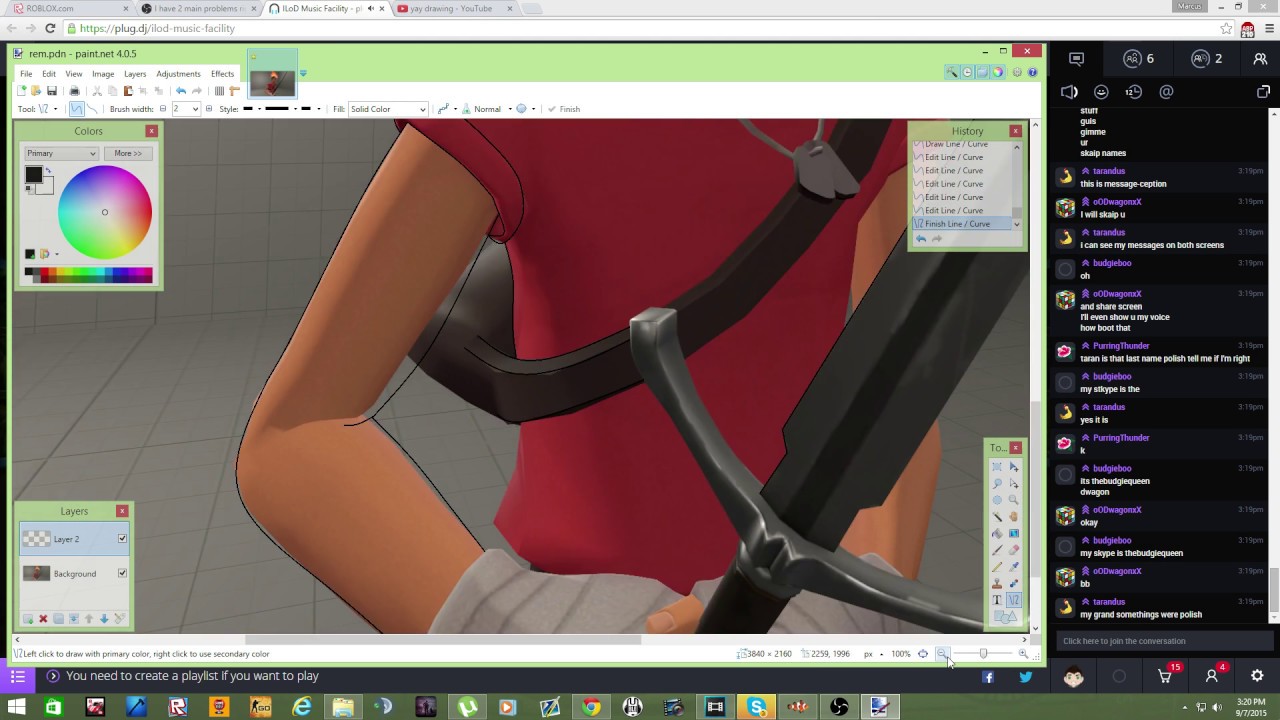This screenshot has width=1280, height=720.
Task: Click the Print icon in the toolbar
Action: coord(74,91)
